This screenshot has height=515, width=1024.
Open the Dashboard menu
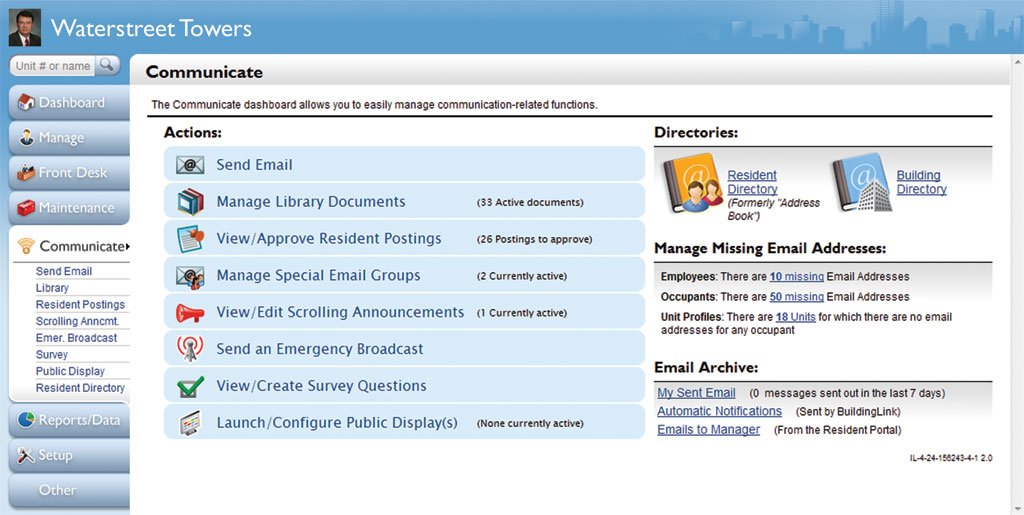point(69,102)
